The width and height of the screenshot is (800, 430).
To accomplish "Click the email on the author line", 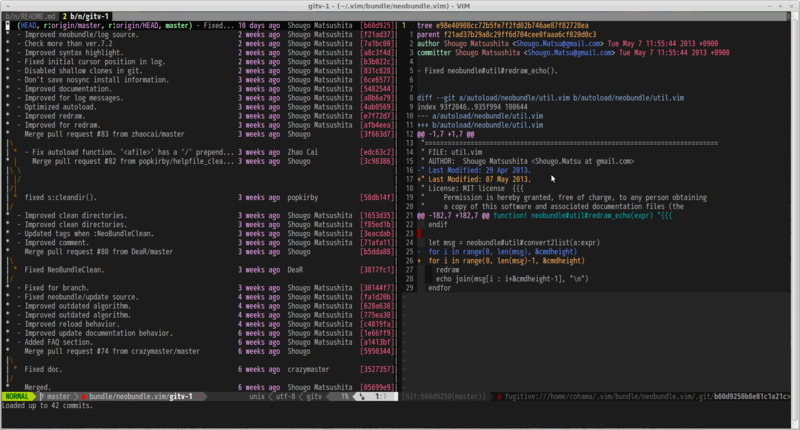I will point(558,43).
